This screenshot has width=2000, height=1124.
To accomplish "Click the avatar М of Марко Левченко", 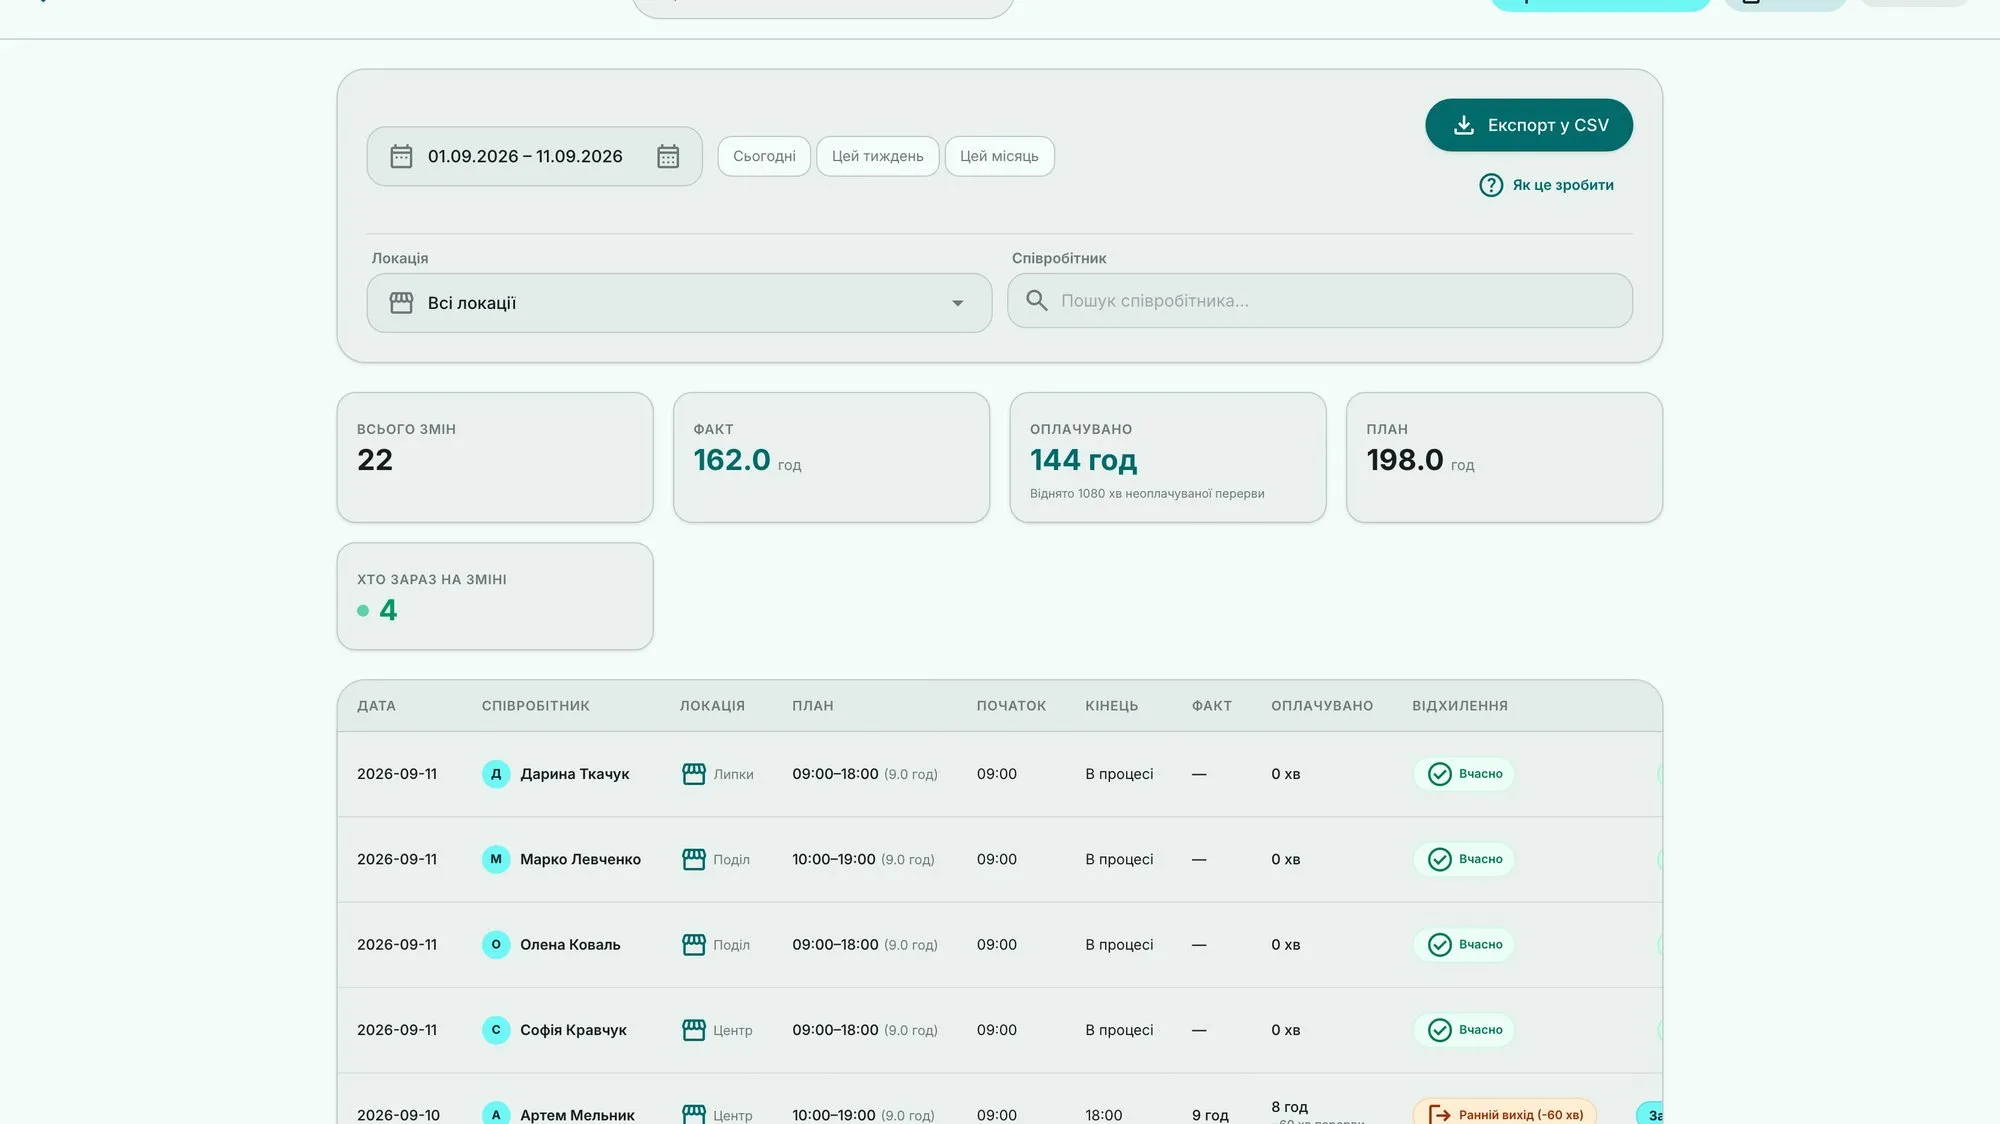I will pyautogui.click(x=496, y=859).
